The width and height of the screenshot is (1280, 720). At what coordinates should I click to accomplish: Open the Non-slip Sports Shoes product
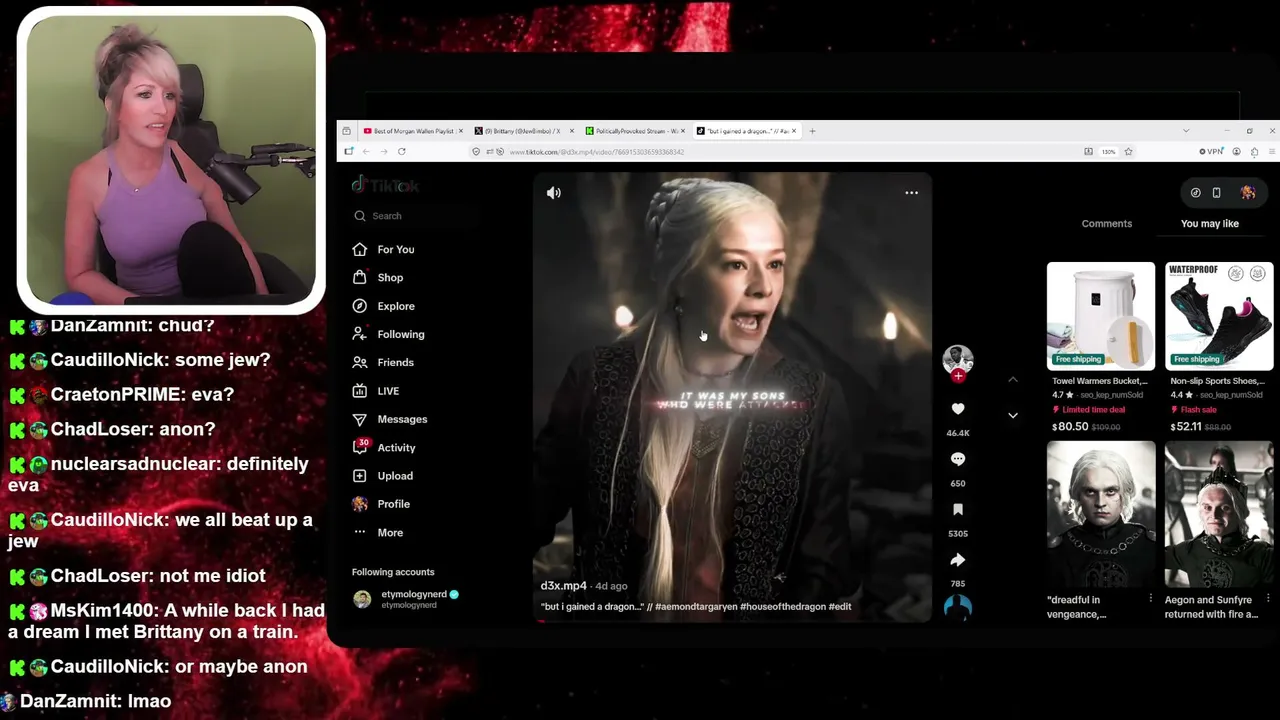[x=1219, y=316]
